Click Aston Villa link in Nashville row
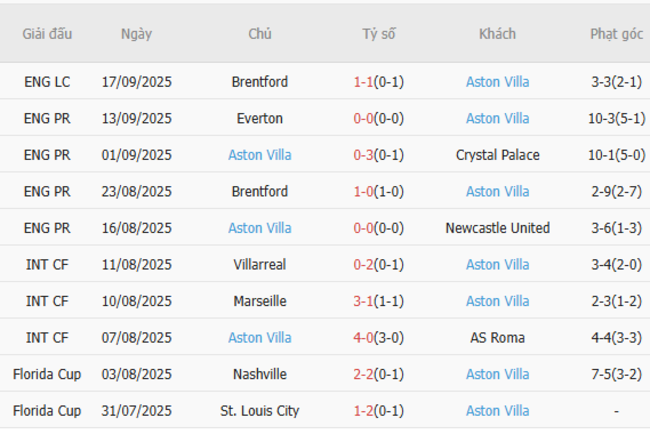Viewport: 650px width, 434px height. tap(497, 374)
